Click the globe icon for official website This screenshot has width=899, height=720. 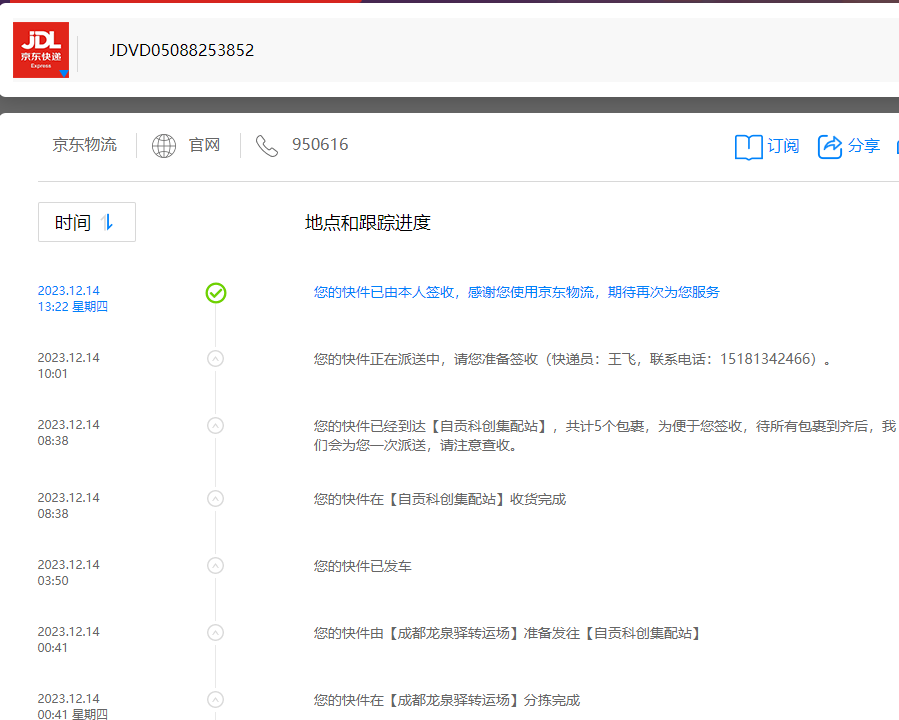tap(164, 146)
